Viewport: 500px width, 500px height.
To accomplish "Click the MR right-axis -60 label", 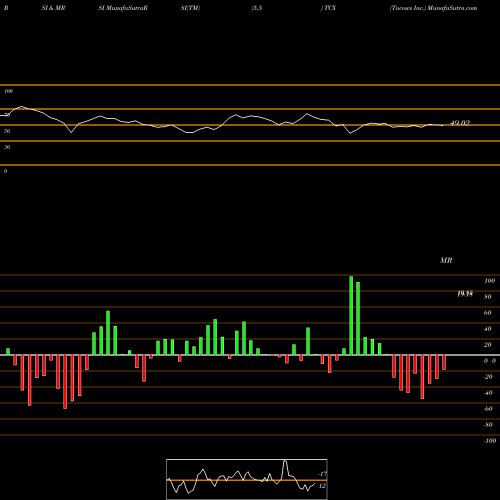I will (488, 409).
